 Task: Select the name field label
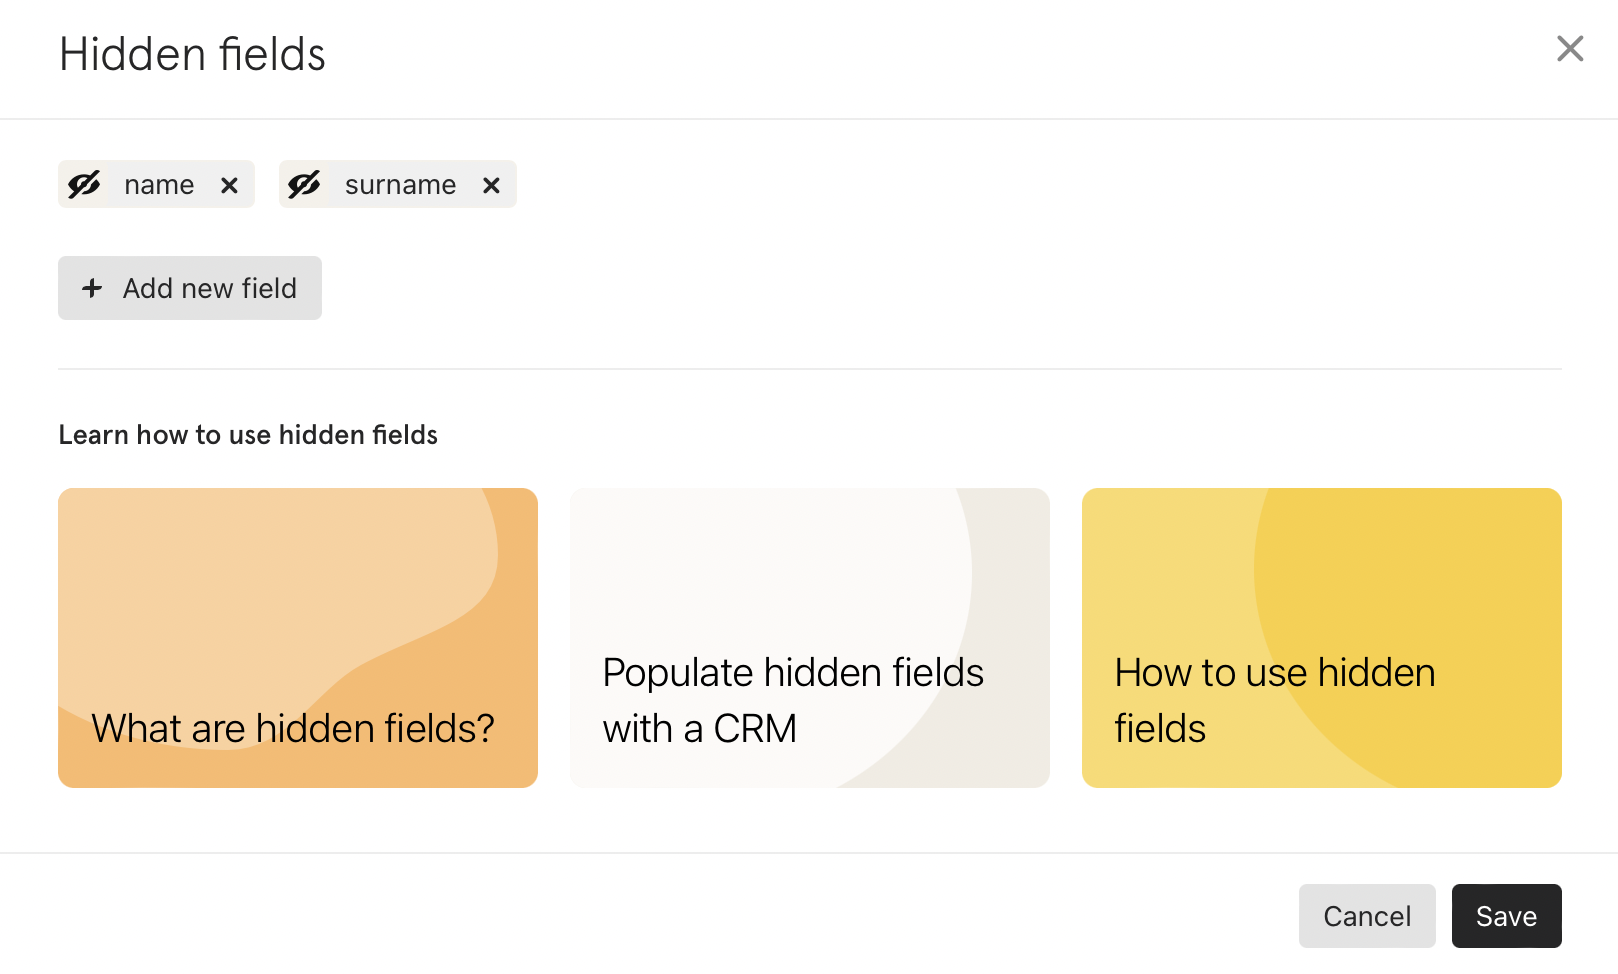point(159,185)
